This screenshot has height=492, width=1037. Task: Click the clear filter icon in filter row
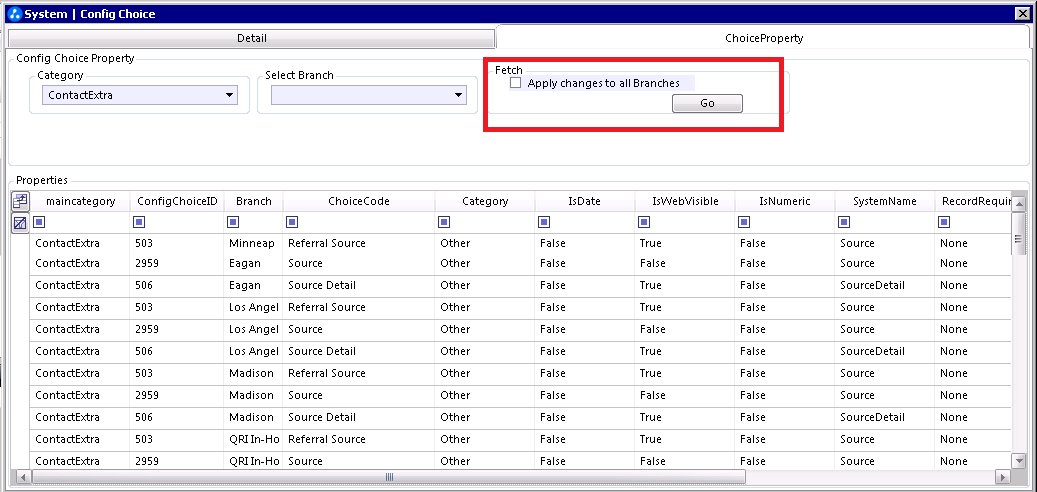tap(20, 224)
